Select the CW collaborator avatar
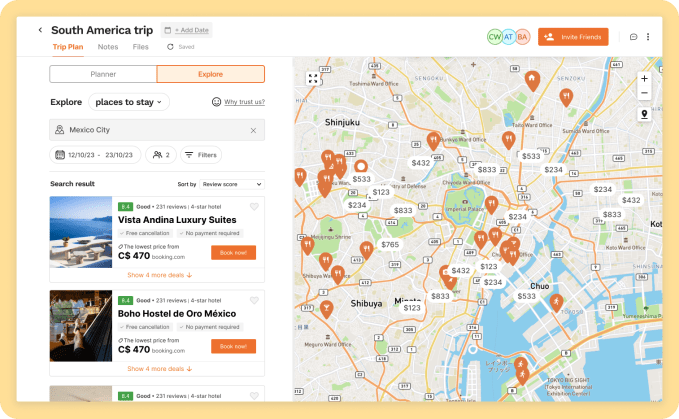679x419 pixels. [495, 37]
